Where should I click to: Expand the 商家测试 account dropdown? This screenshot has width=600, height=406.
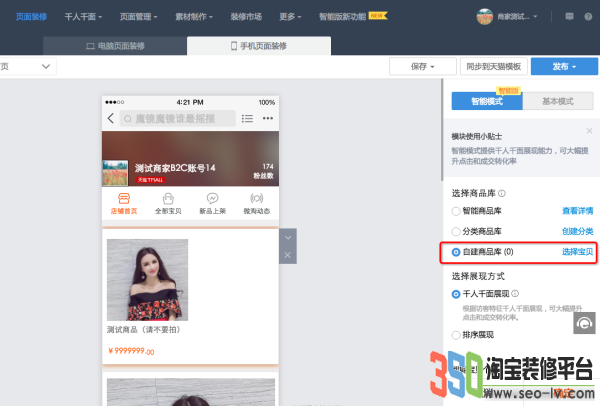(517, 16)
